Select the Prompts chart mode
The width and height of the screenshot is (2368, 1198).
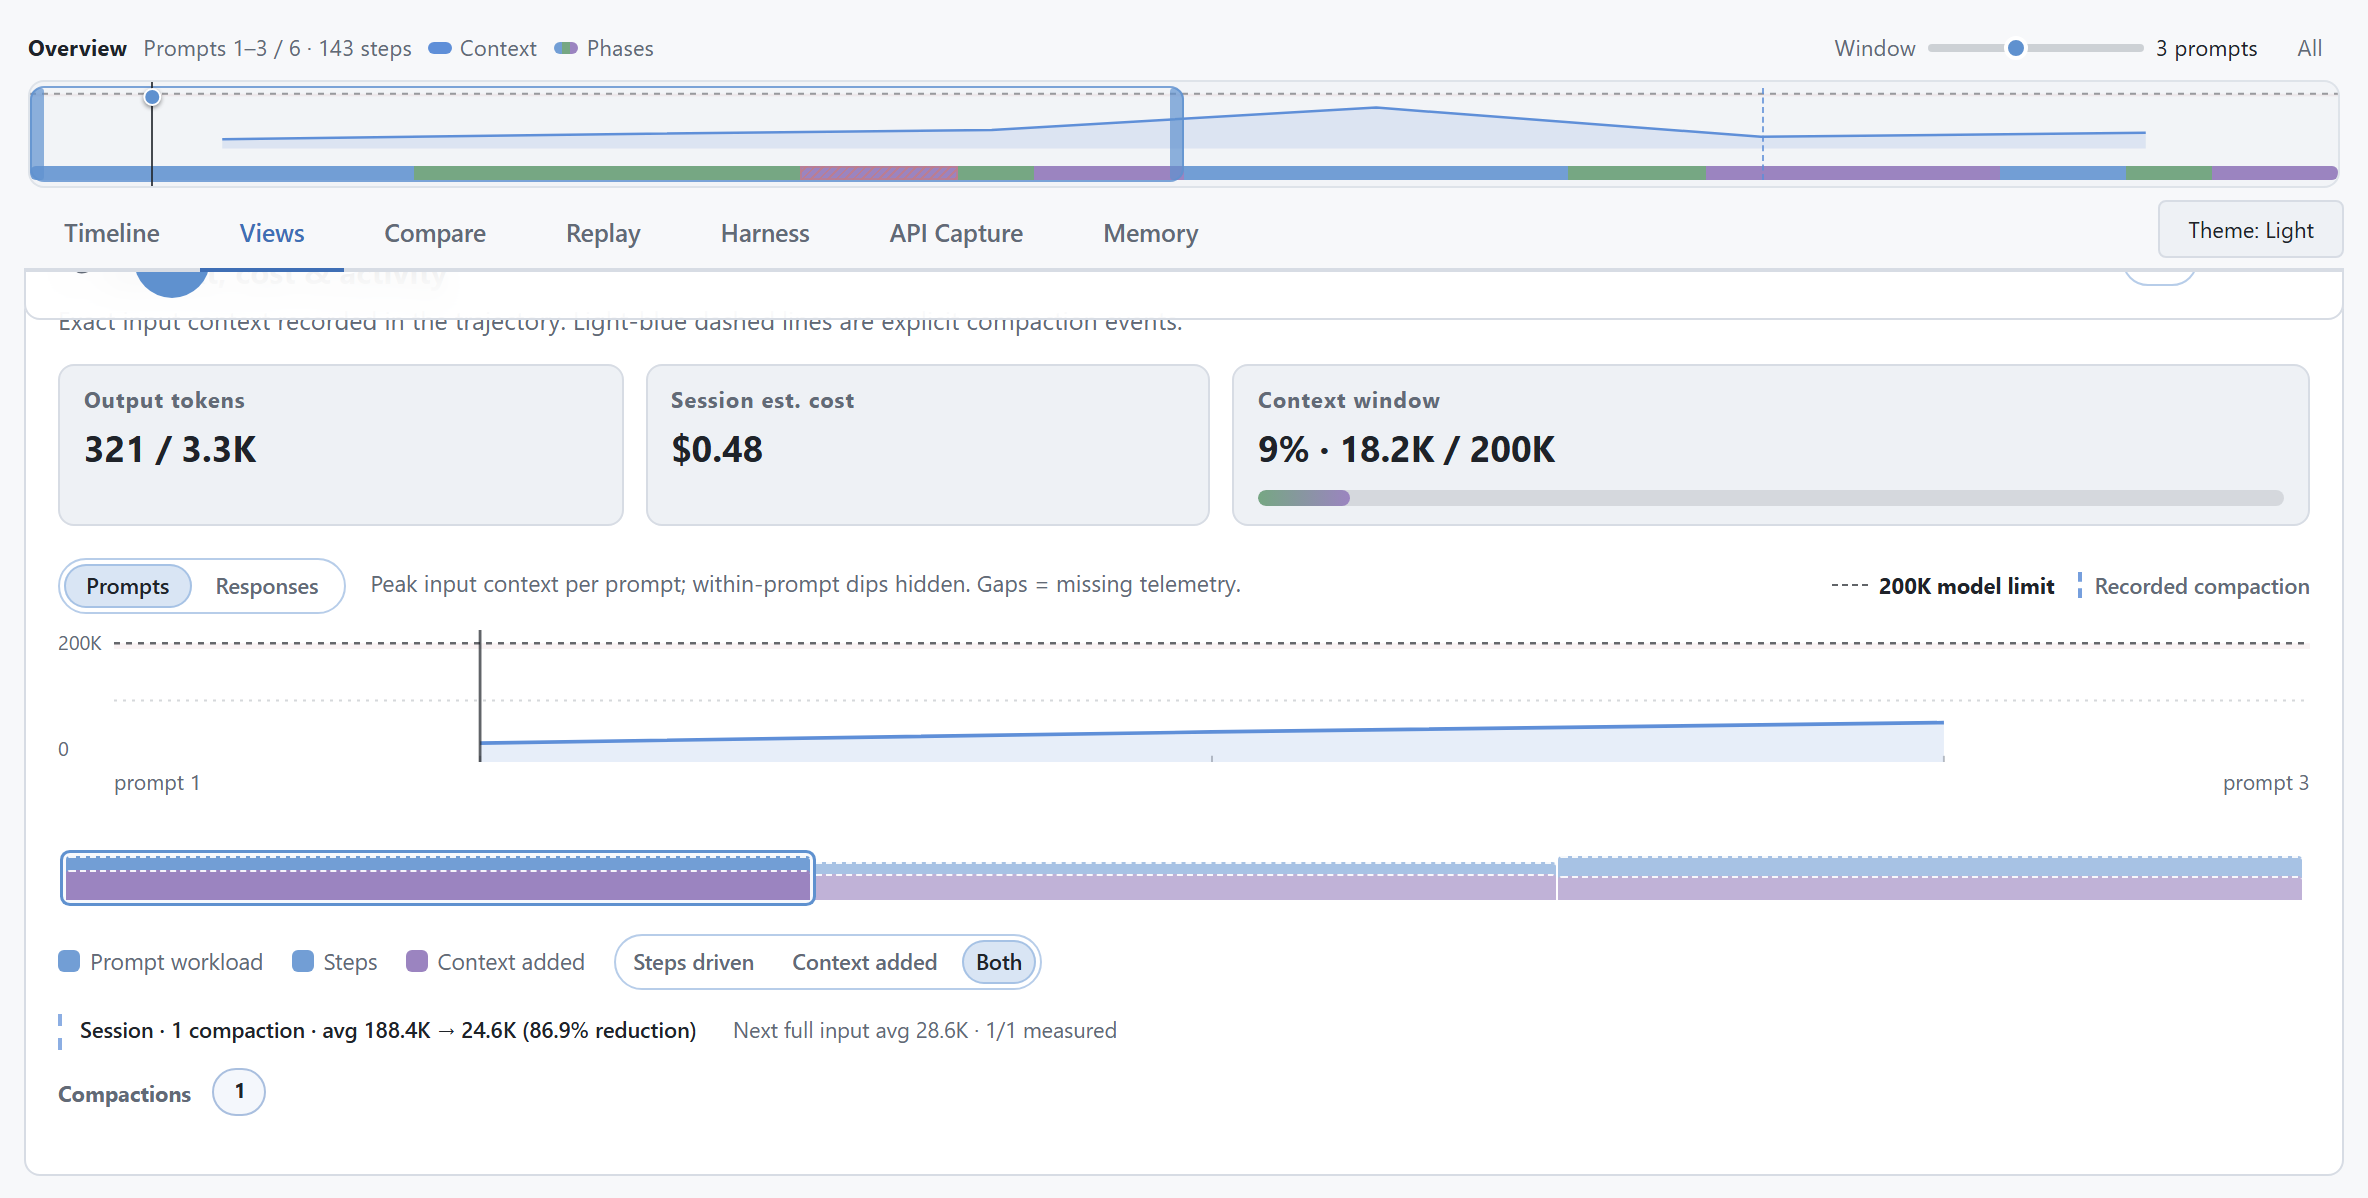pyautogui.click(x=127, y=586)
